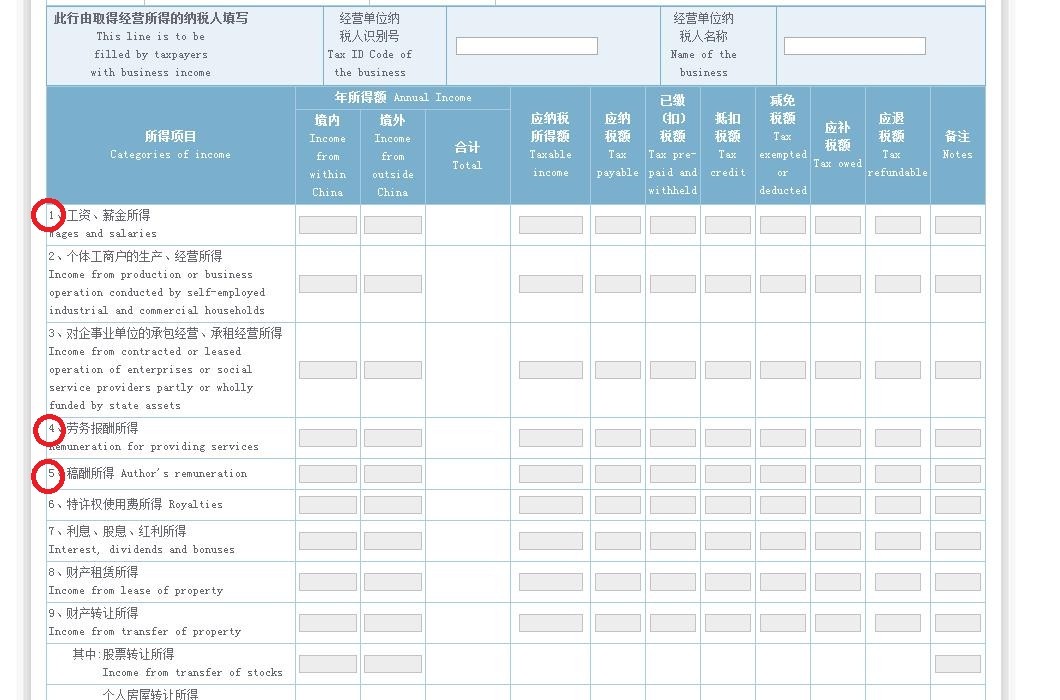Focus the Wages and salaries Taxable income field
Screen dimensions: 1060x700
click(550, 225)
